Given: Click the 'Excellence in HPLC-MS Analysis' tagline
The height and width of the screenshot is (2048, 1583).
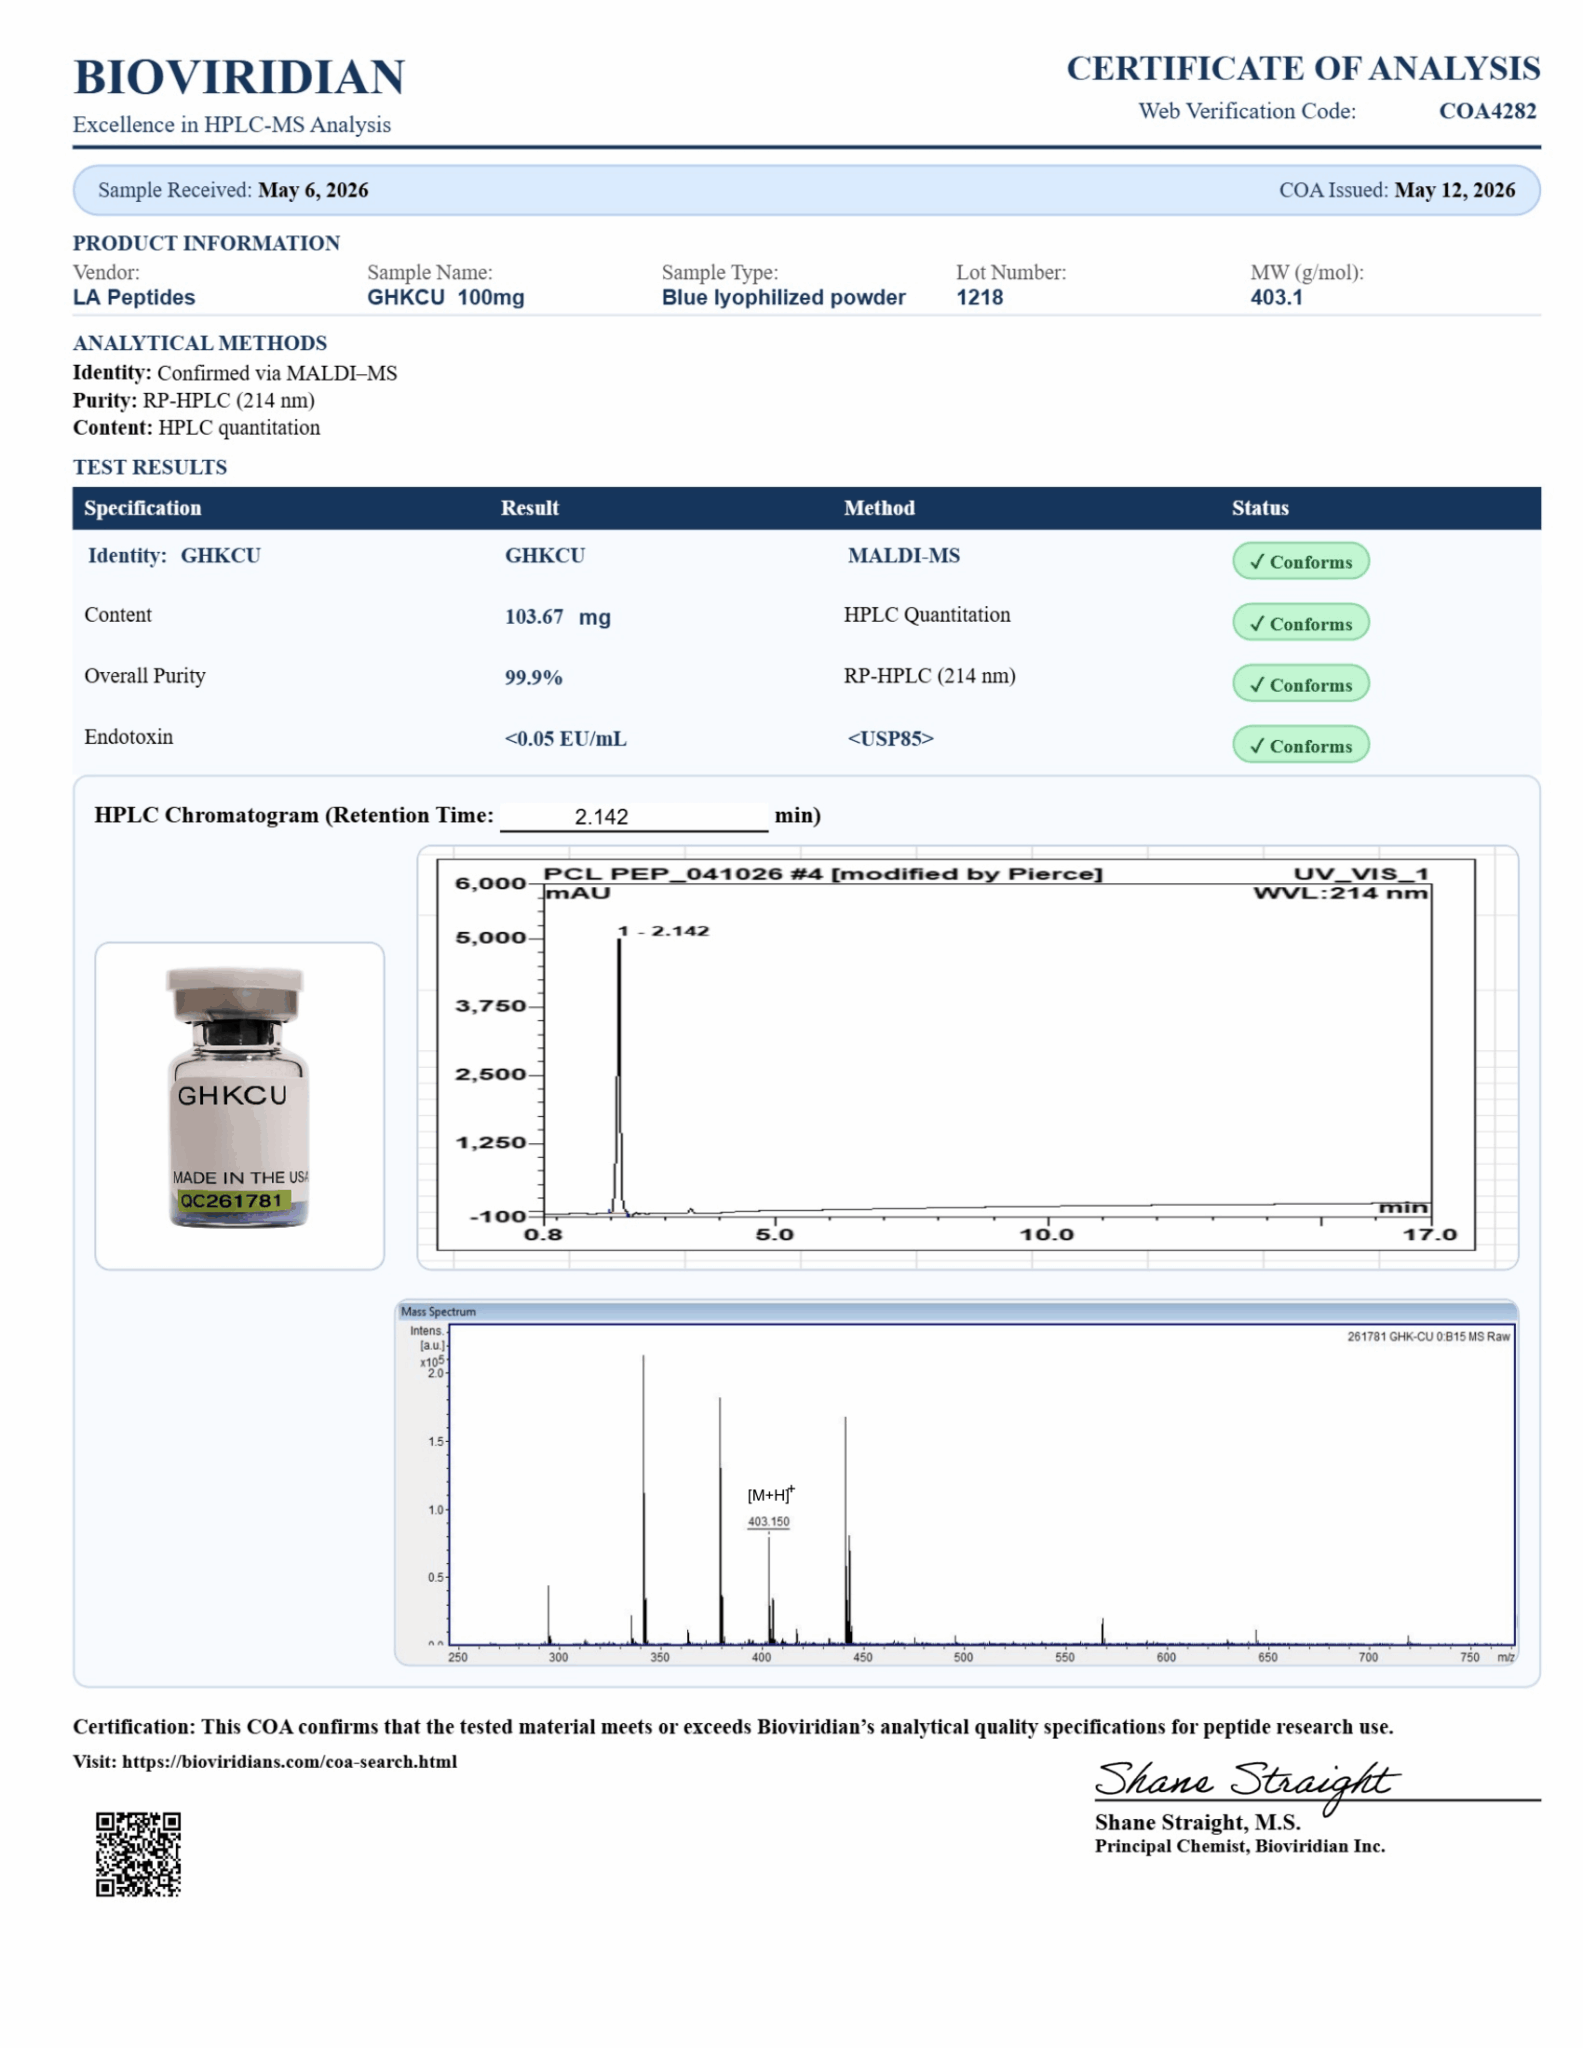Looking at the screenshot, I should coord(232,125).
